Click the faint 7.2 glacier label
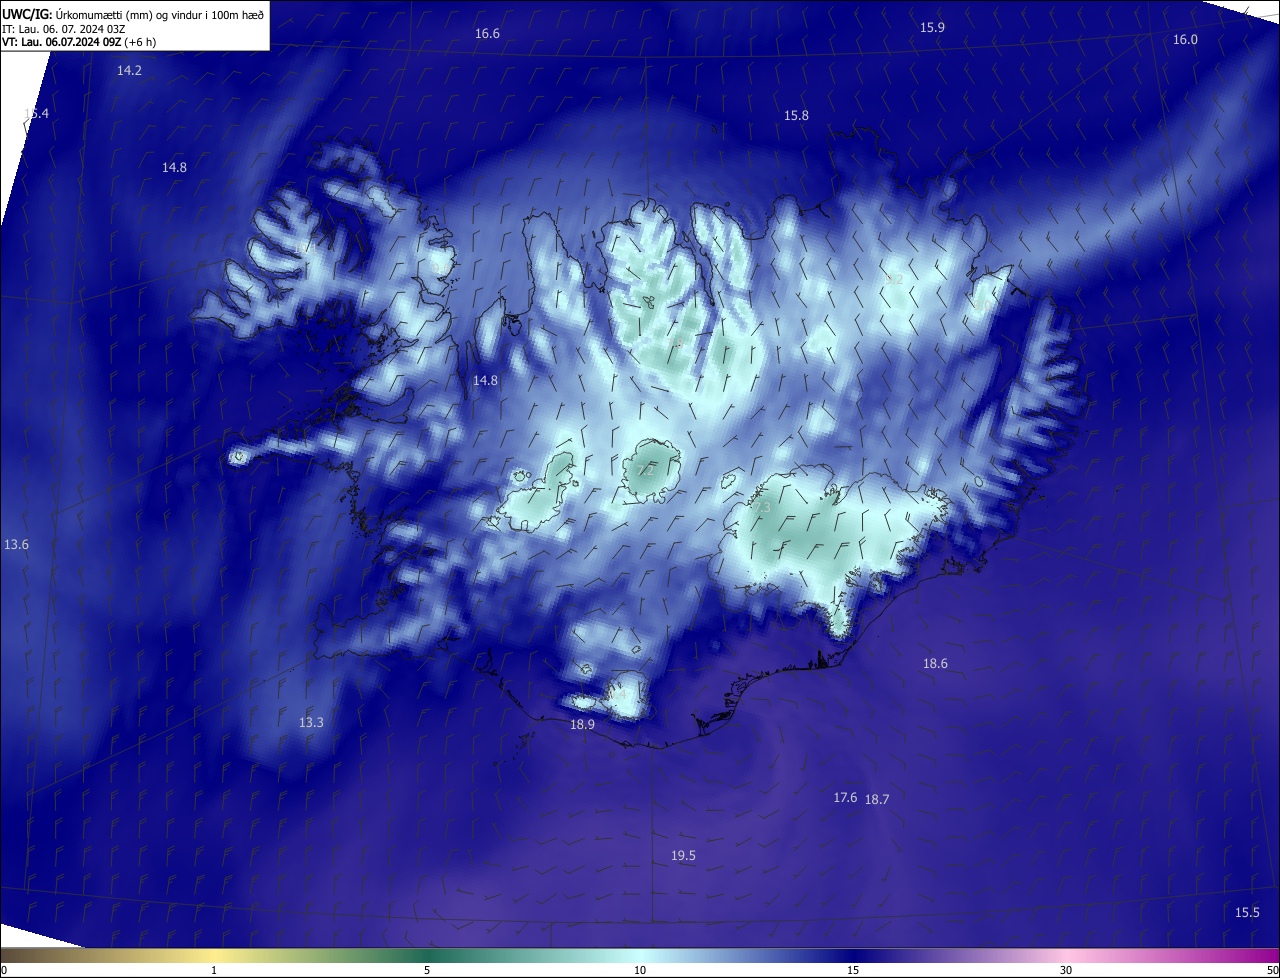Image resolution: width=1280 pixels, height=978 pixels. (x=645, y=470)
